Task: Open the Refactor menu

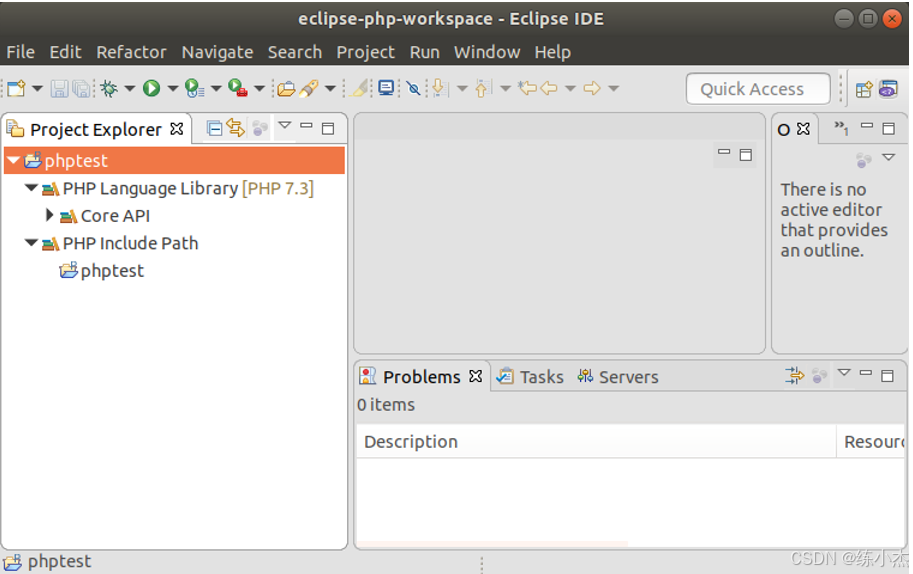Action: pyautogui.click(x=131, y=52)
